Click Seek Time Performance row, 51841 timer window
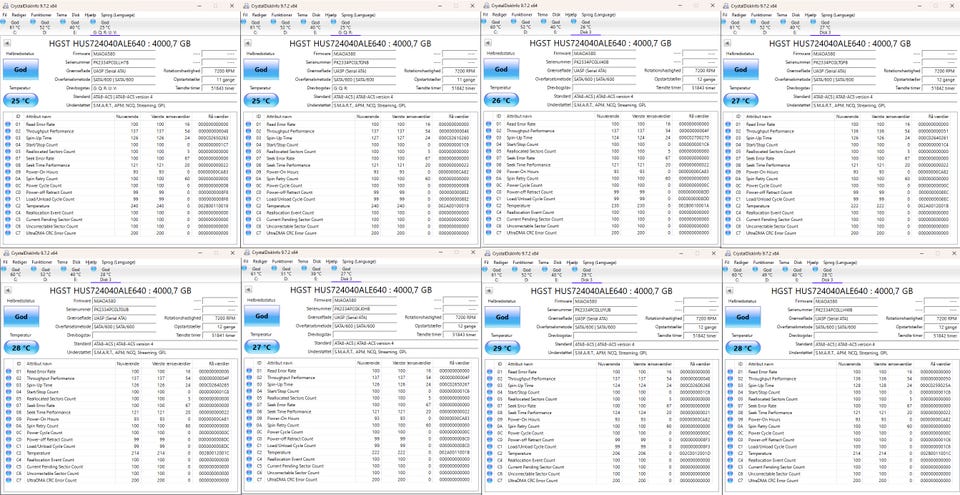 [x=119, y=412]
